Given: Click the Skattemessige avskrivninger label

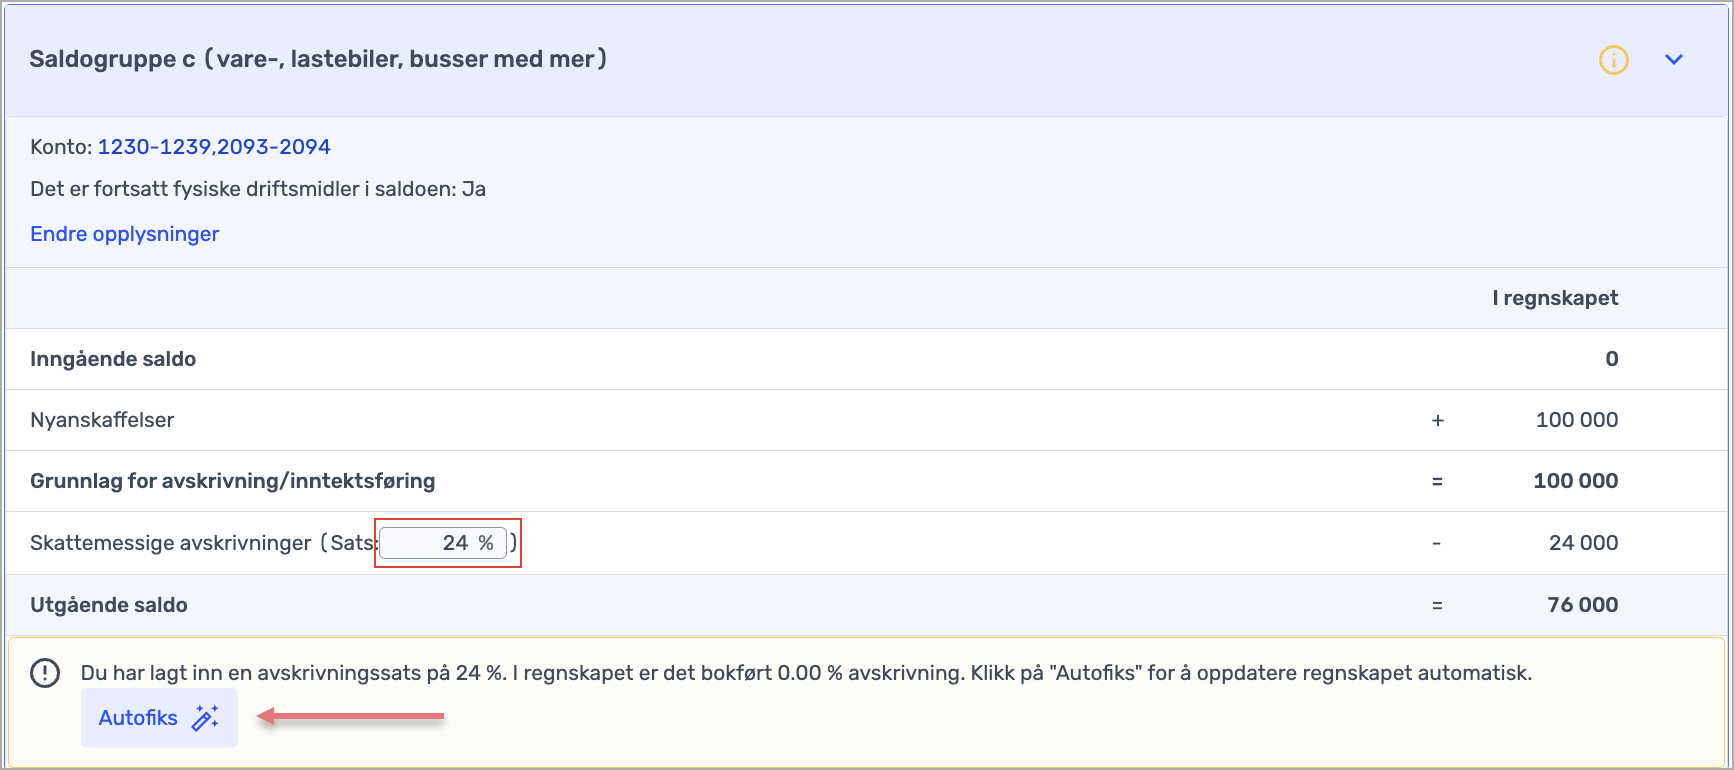Looking at the screenshot, I should 171,543.
